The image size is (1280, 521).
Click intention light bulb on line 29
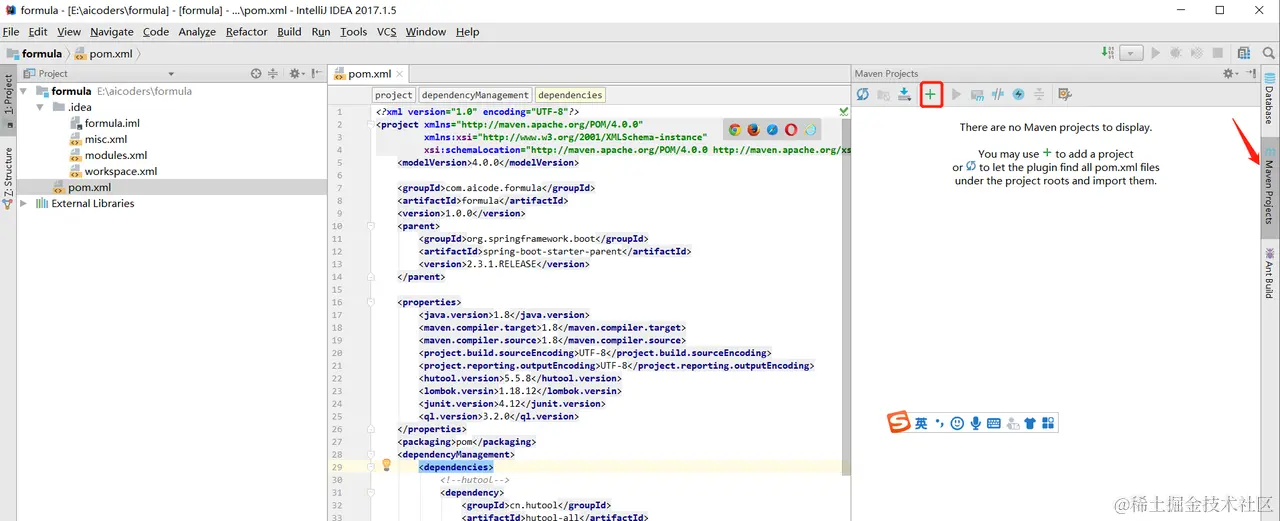386,465
